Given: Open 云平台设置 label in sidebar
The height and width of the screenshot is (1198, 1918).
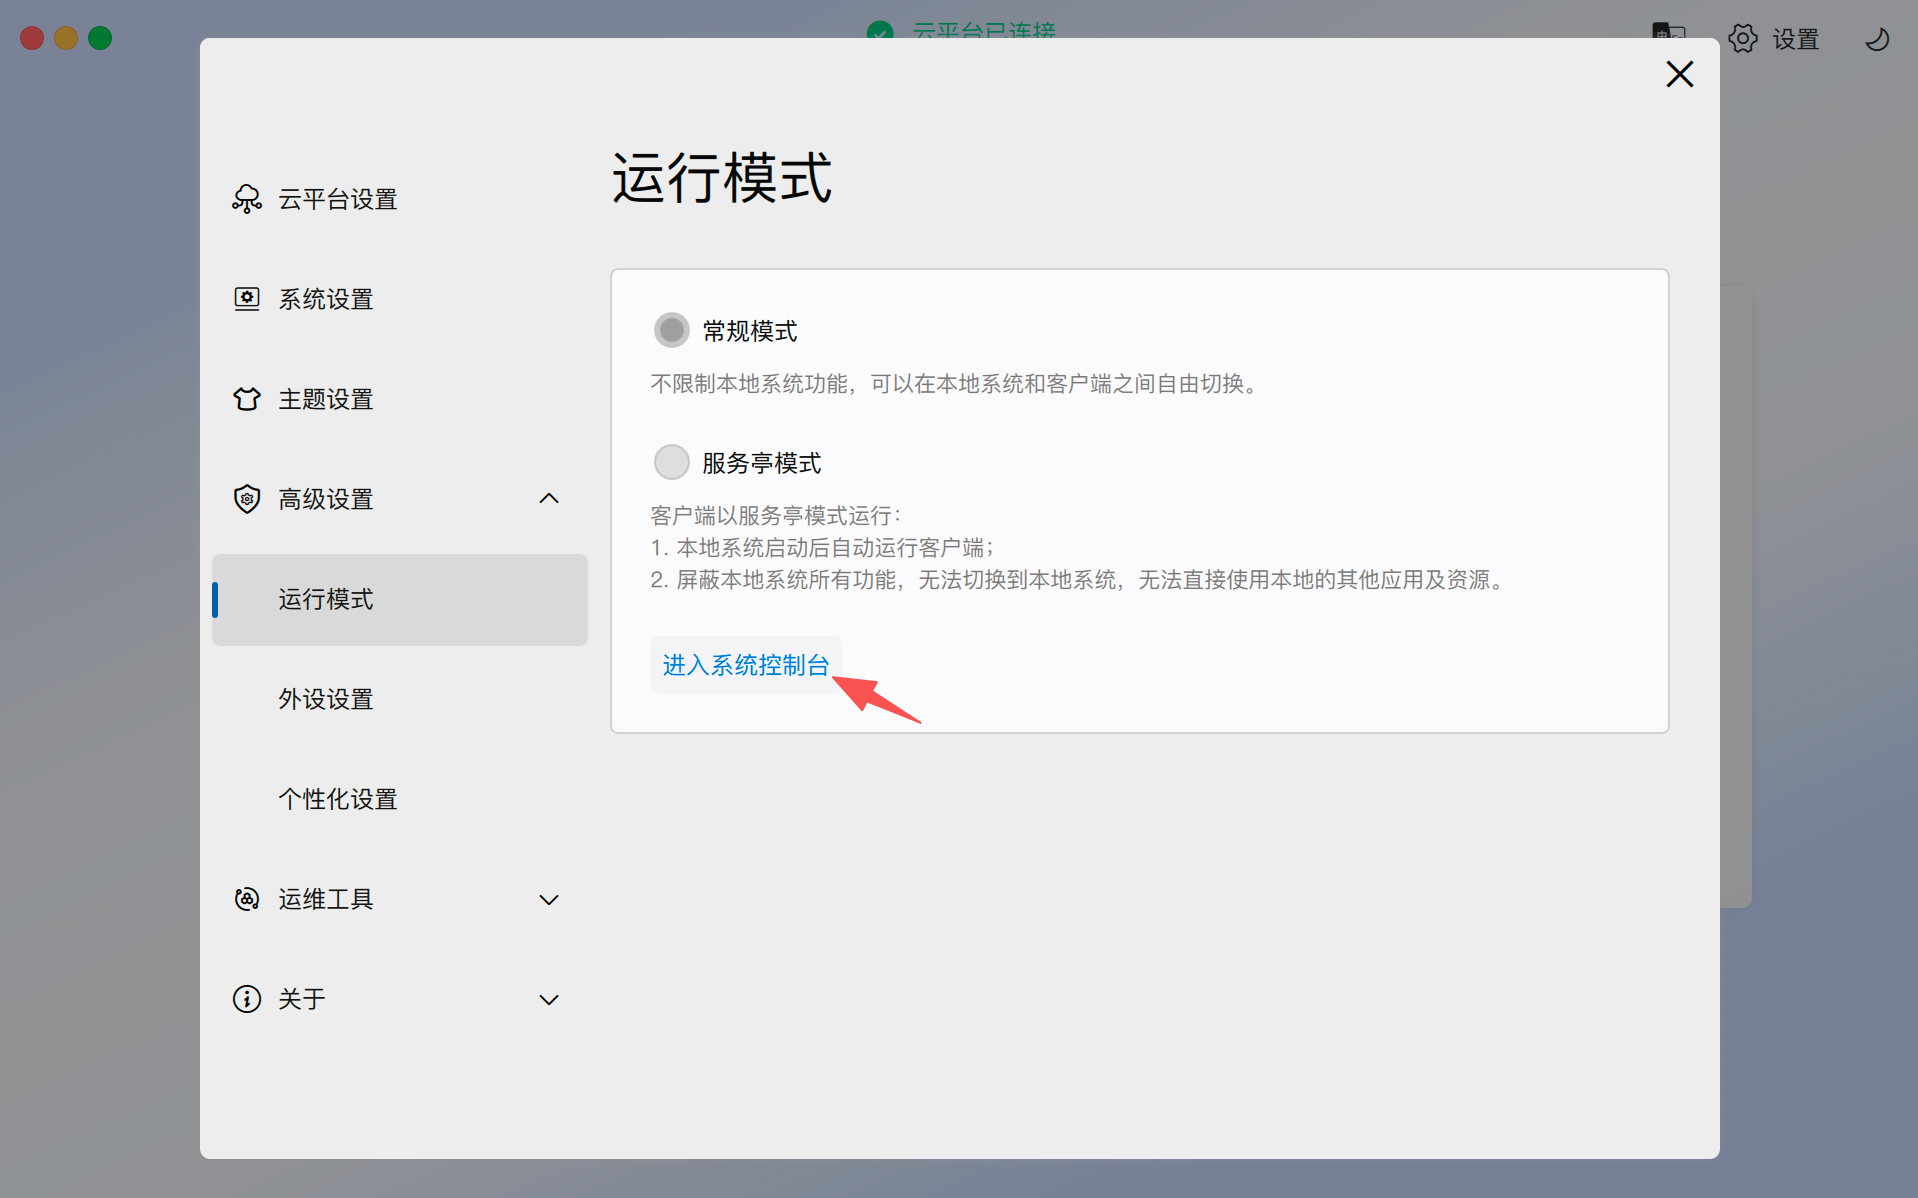Looking at the screenshot, I should pos(338,199).
